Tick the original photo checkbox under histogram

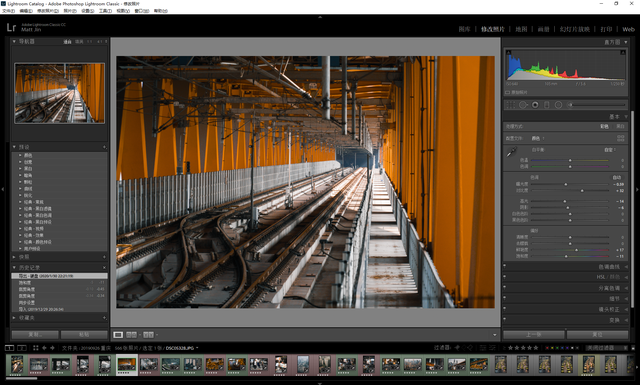(508, 92)
